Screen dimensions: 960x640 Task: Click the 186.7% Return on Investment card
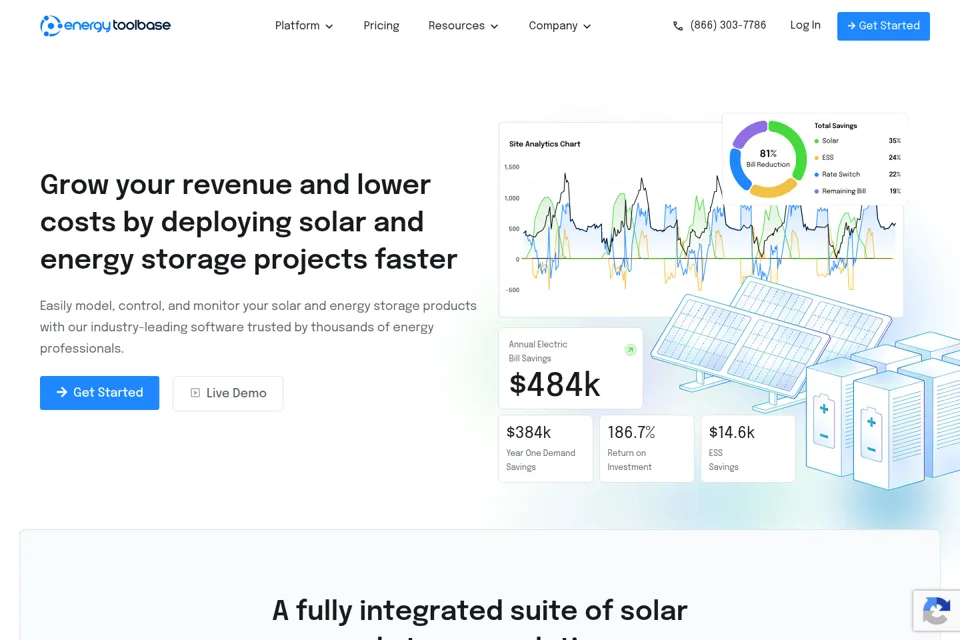[x=647, y=448]
